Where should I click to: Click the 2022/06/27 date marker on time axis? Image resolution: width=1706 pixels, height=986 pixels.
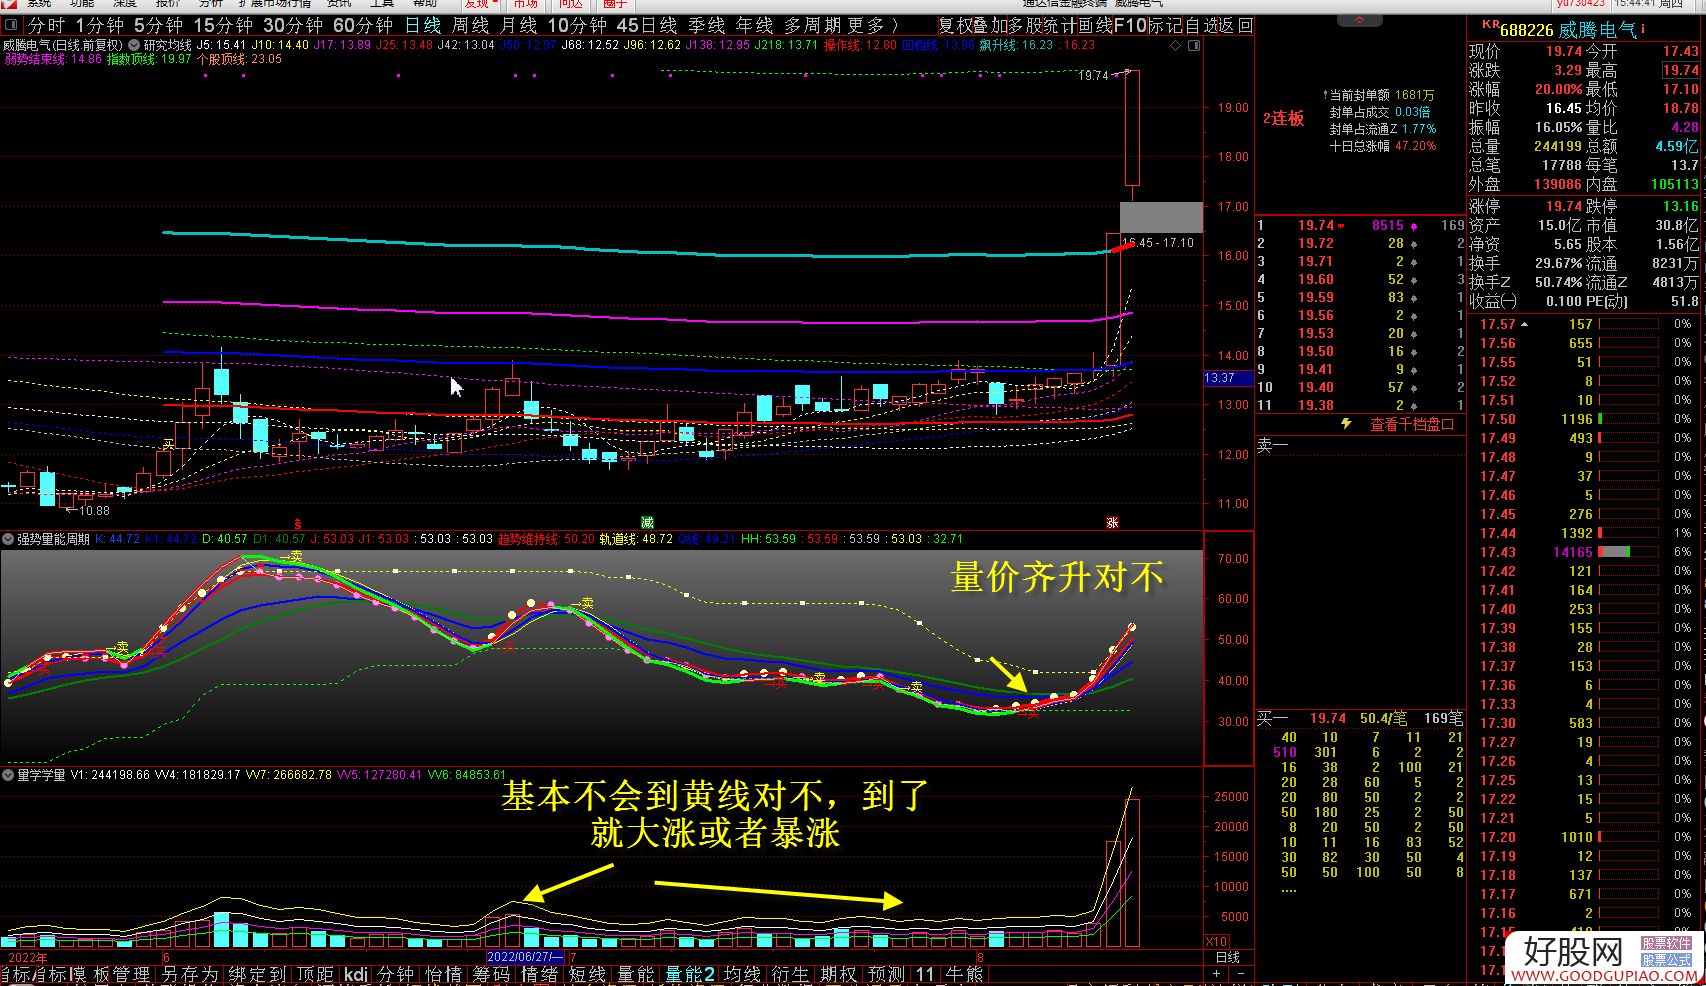point(525,957)
